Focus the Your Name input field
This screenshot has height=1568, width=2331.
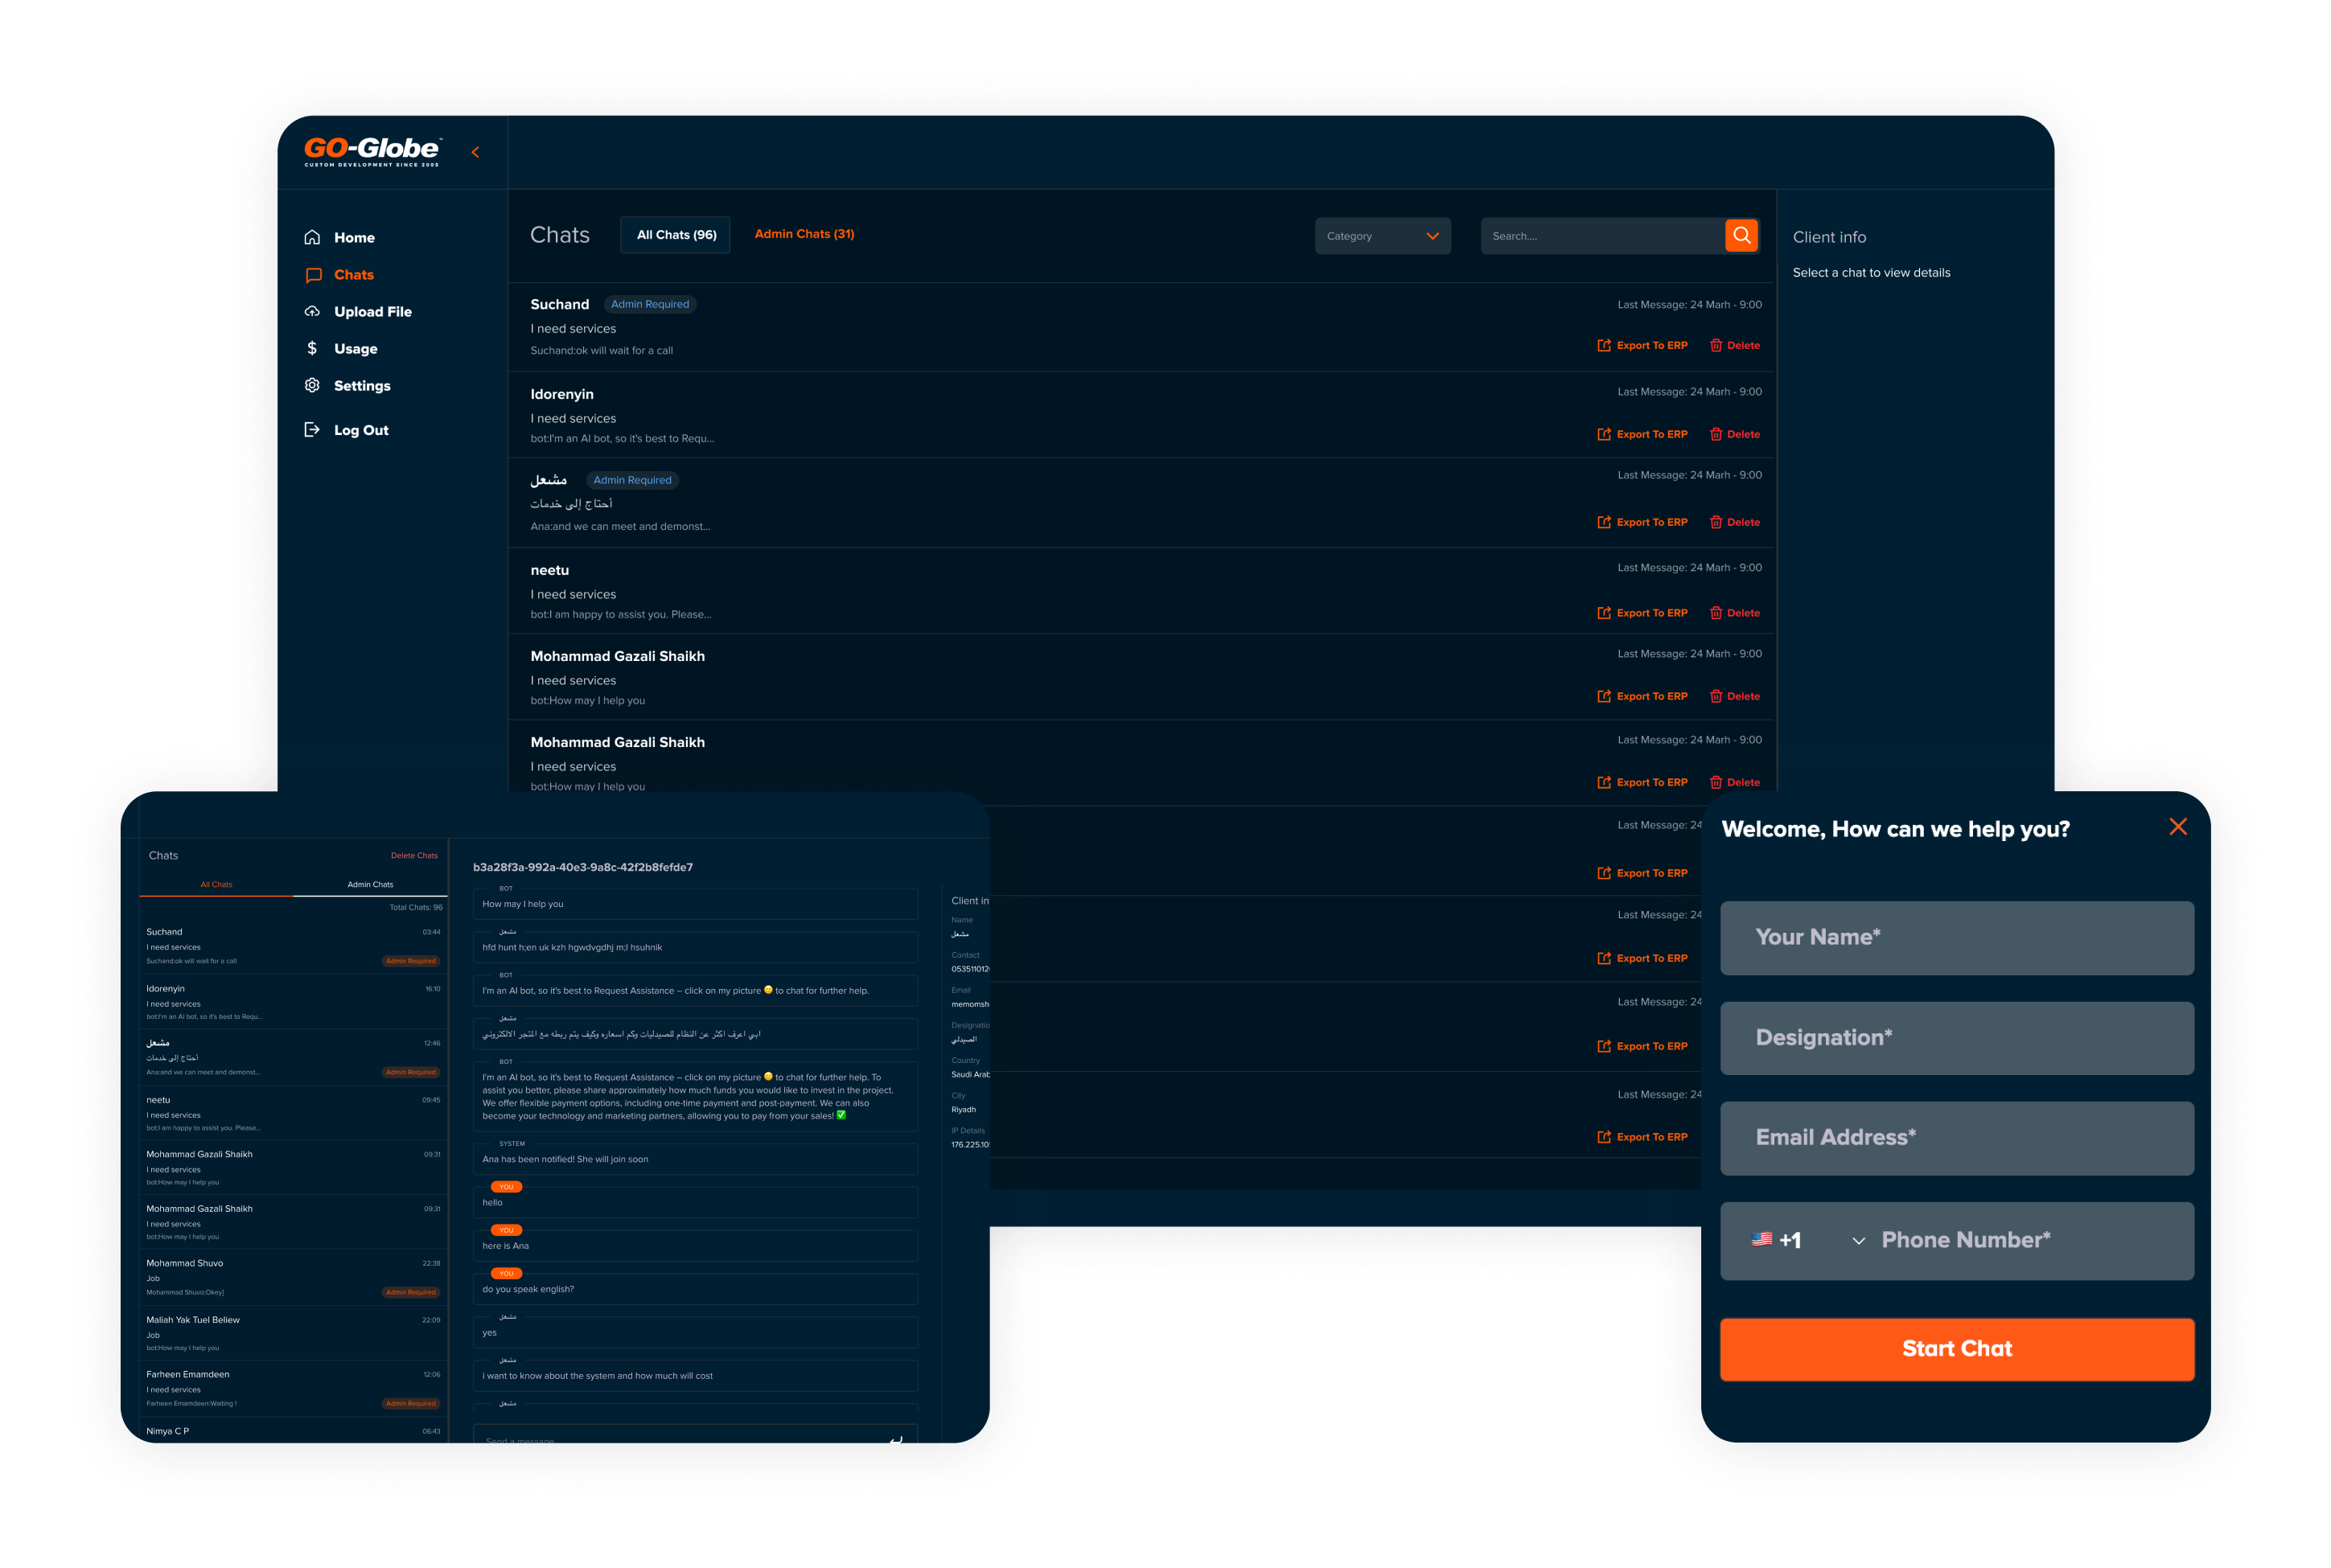pyautogui.click(x=1956, y=937)
